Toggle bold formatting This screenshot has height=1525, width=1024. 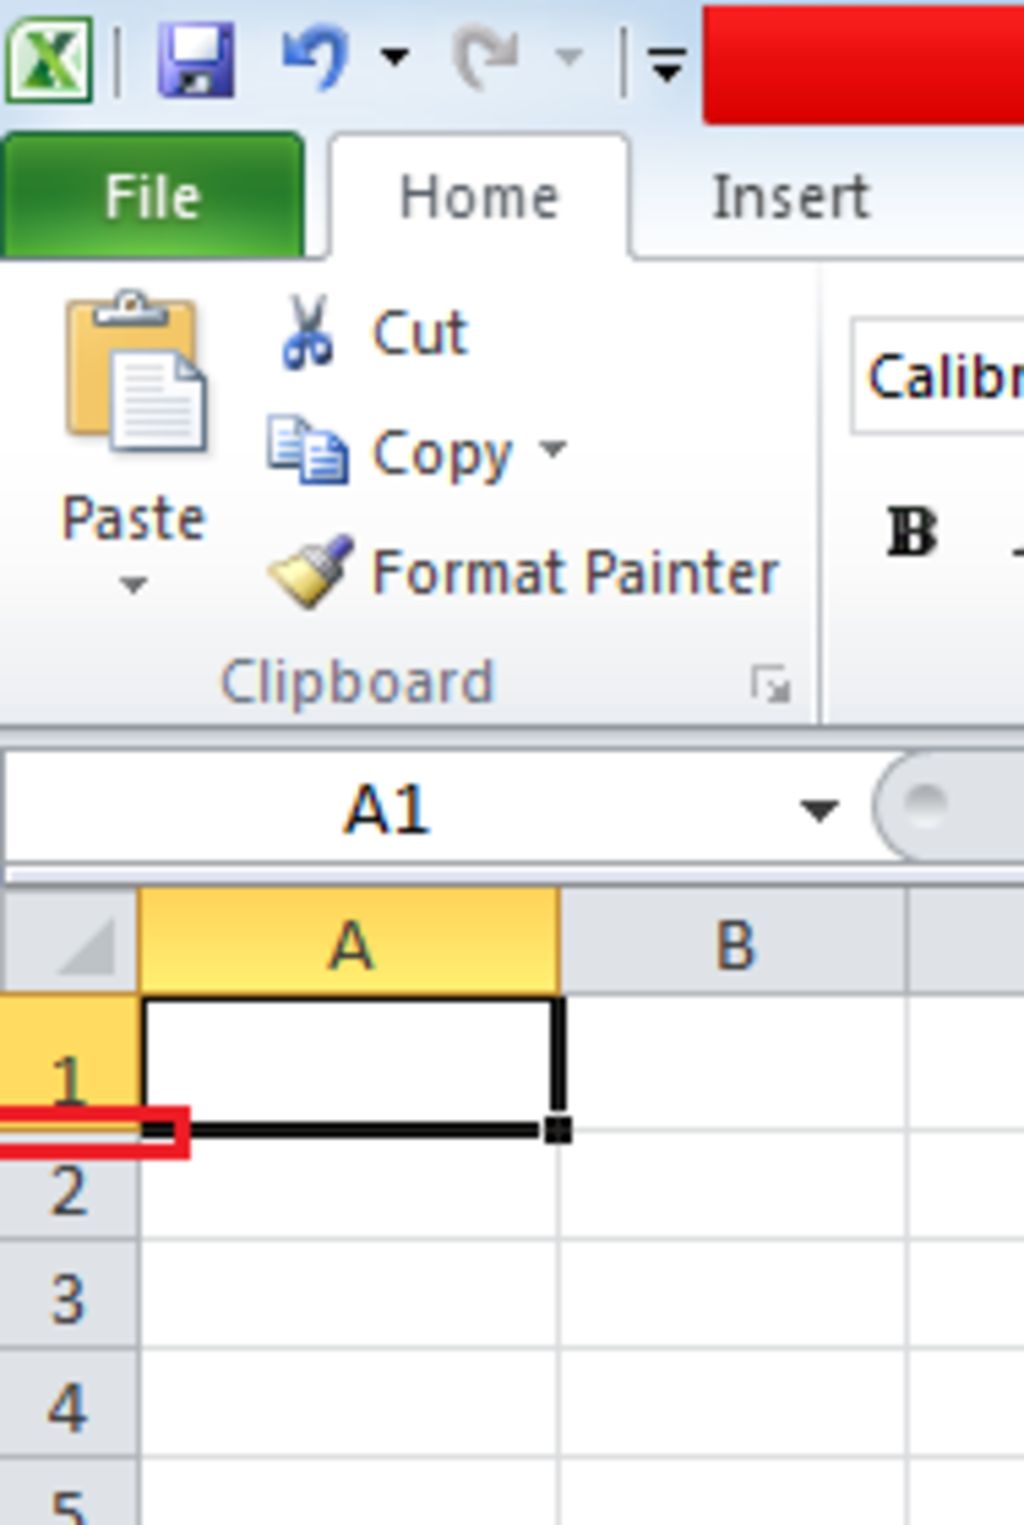[911, 532]
